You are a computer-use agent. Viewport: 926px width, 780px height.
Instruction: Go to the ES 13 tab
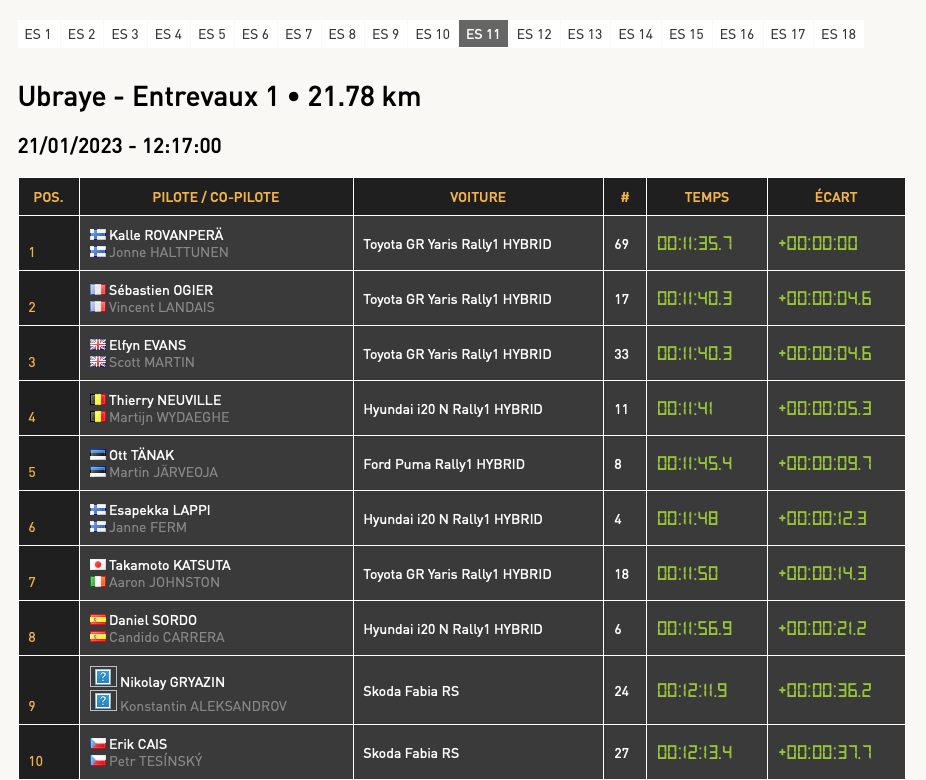585,34
